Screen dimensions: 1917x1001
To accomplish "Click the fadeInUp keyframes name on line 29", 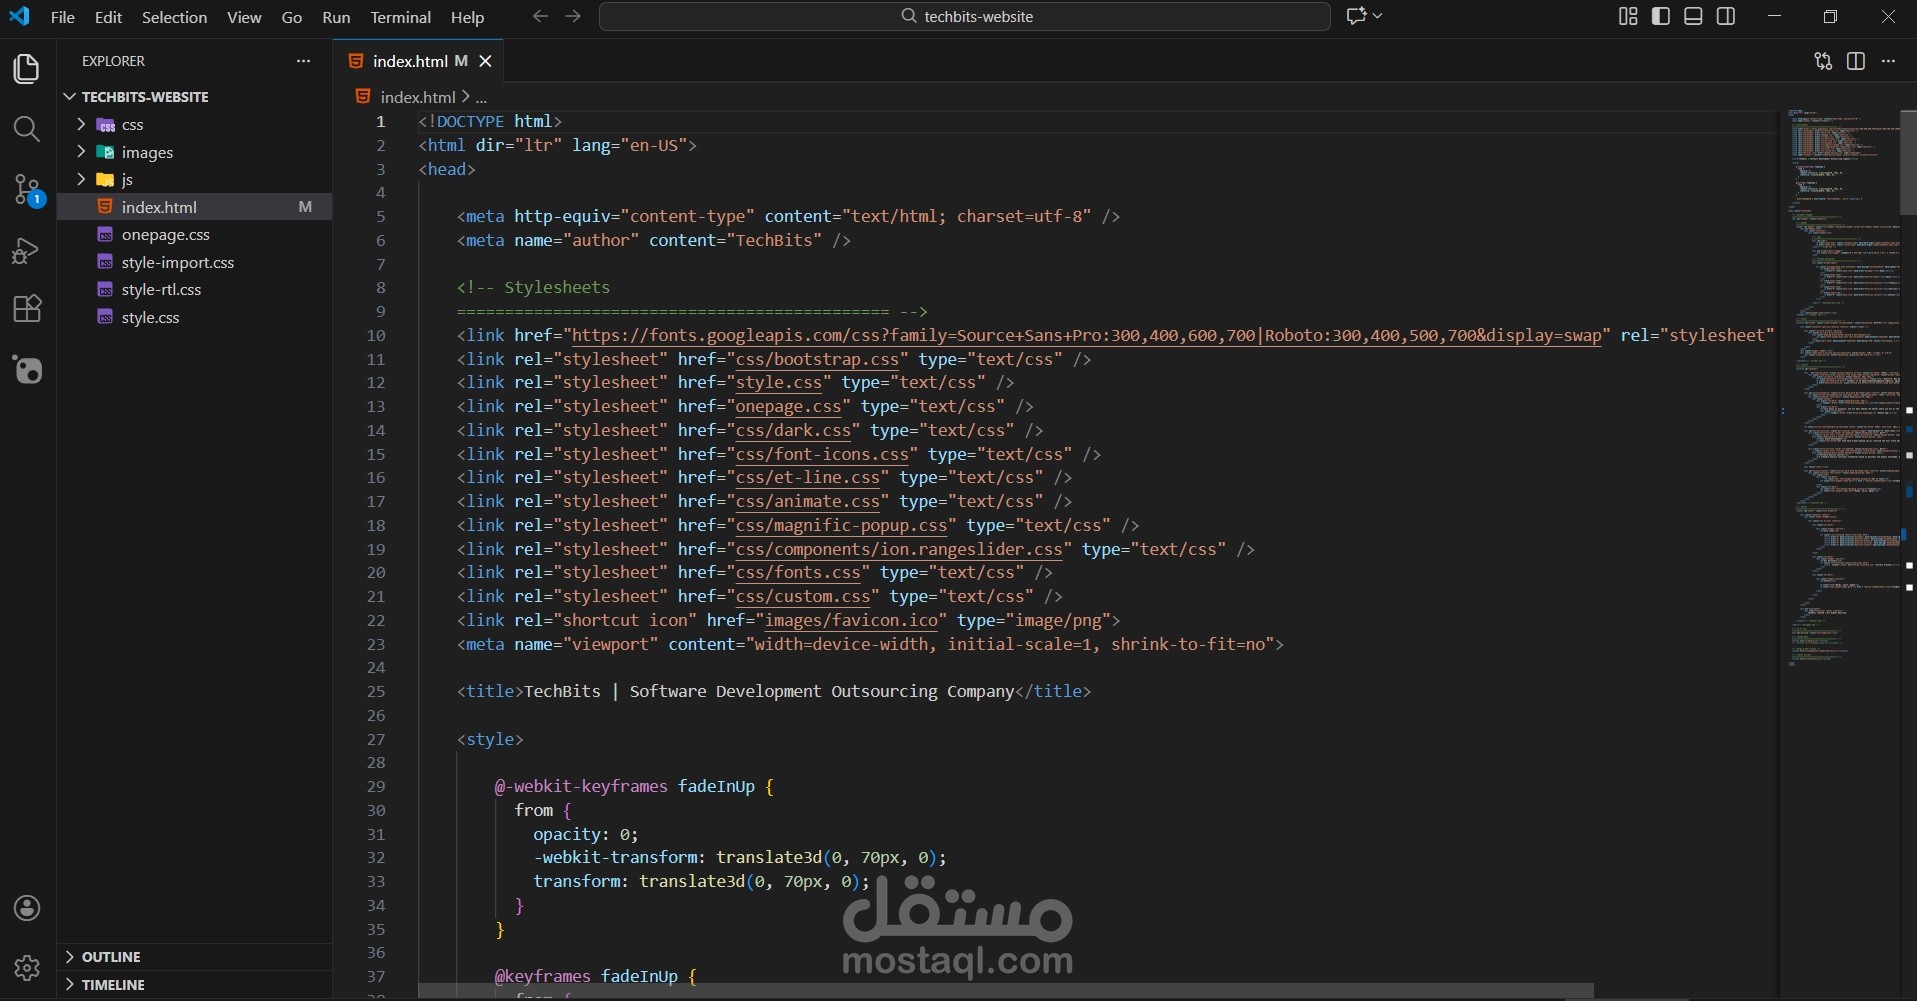I will click(716, 787).
